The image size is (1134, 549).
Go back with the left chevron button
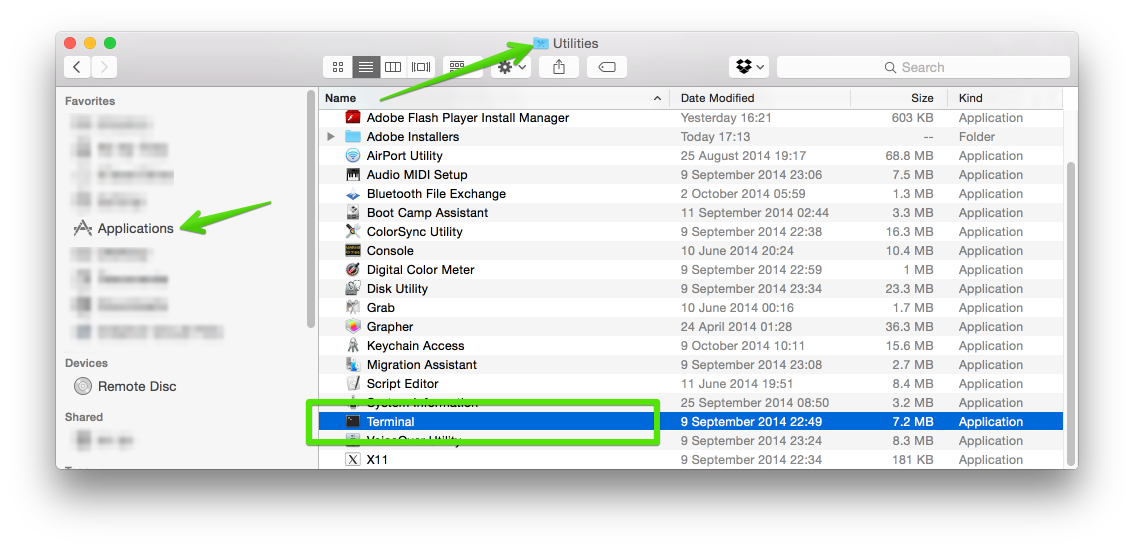77,67
